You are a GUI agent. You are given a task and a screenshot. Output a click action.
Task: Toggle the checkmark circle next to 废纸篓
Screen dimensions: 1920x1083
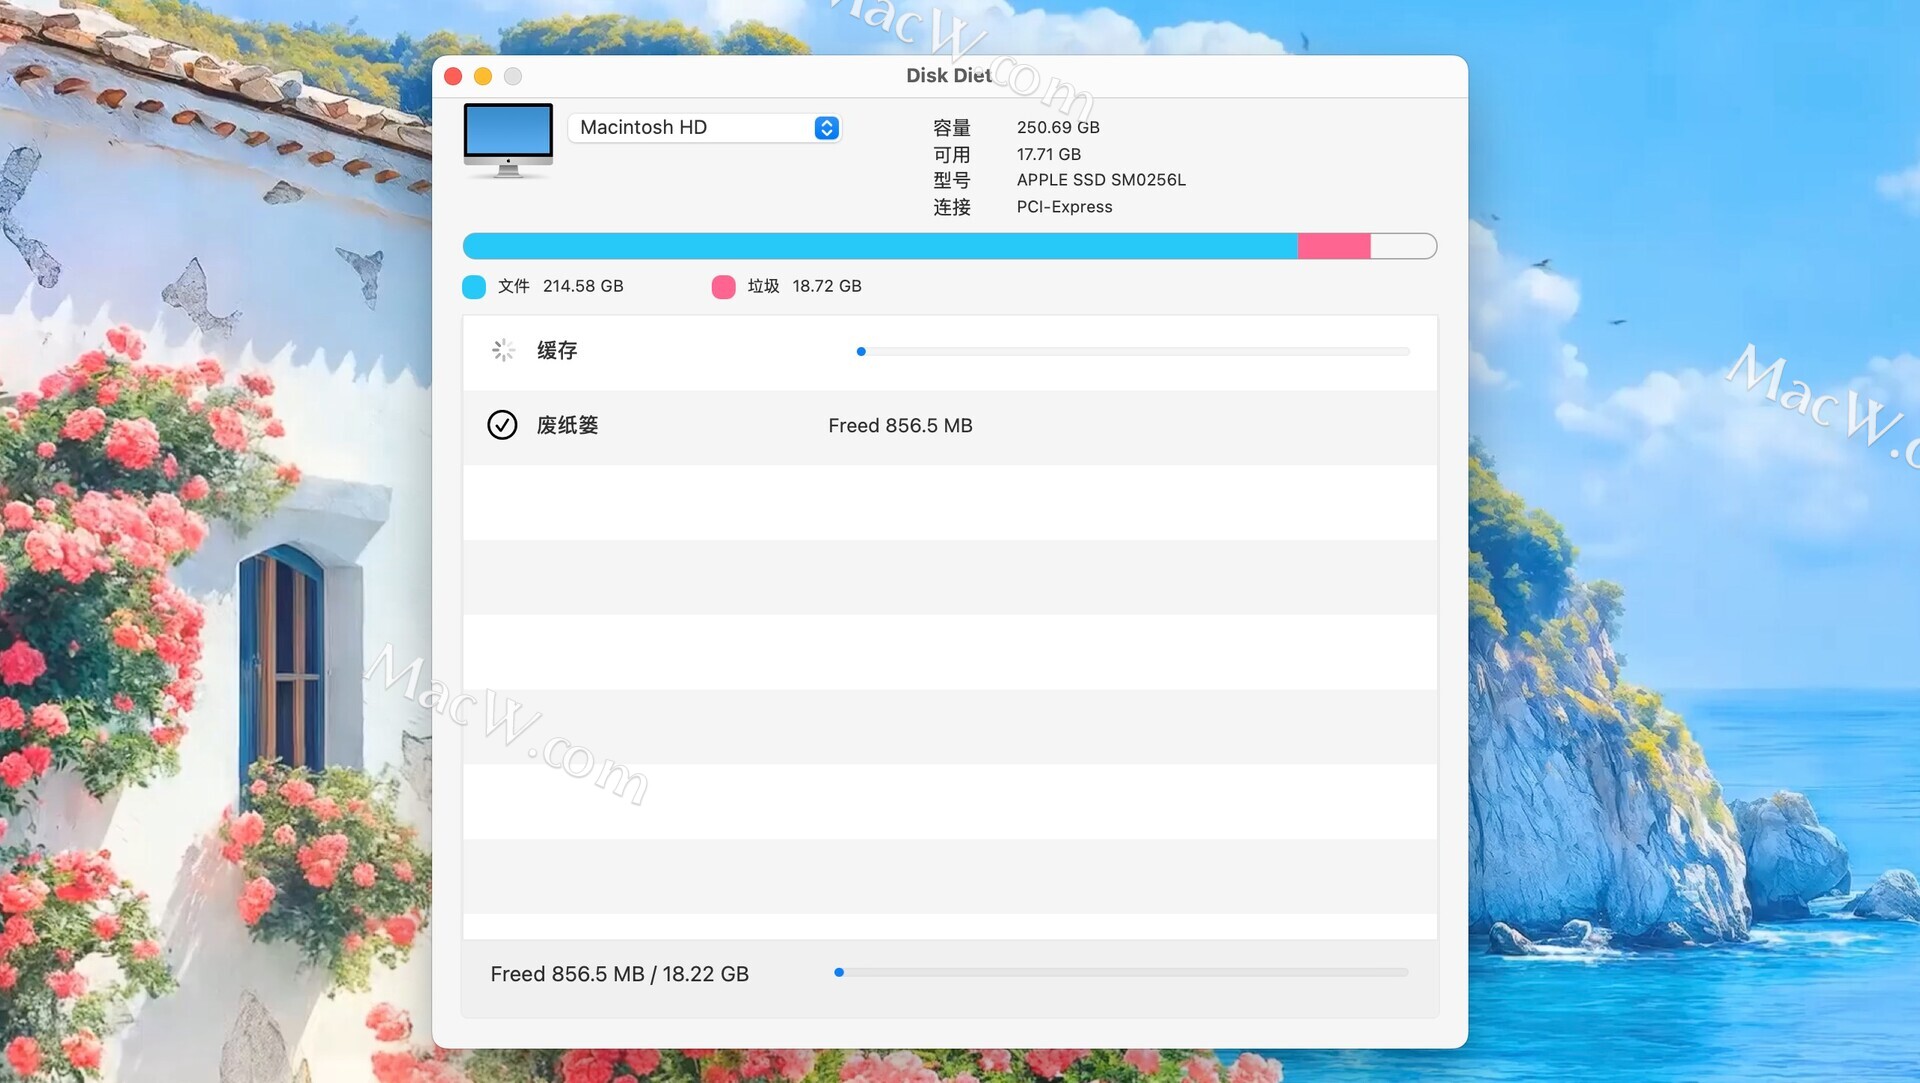[x=502, y=425]
